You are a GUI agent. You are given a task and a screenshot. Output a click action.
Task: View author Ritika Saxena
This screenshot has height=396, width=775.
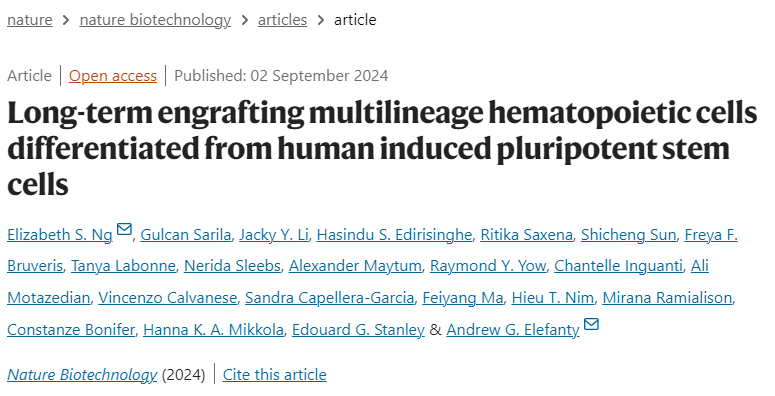[x=526, y=234]
